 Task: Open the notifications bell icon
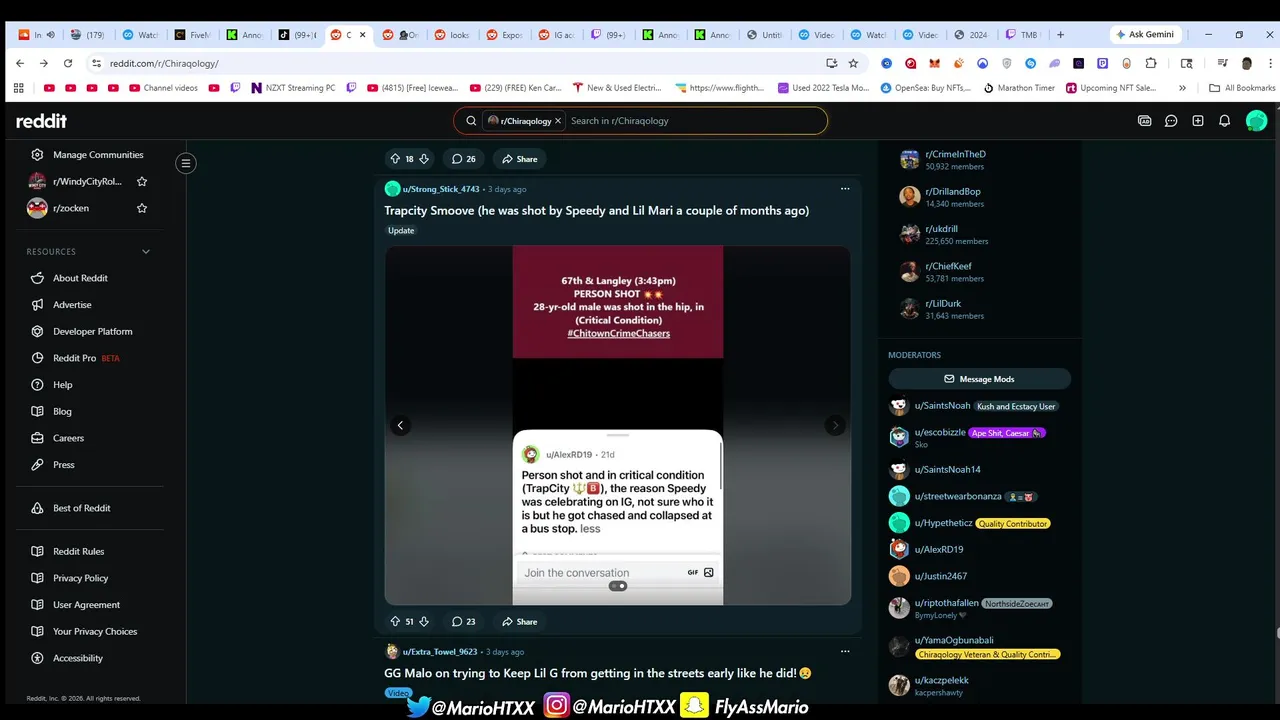1224,121
